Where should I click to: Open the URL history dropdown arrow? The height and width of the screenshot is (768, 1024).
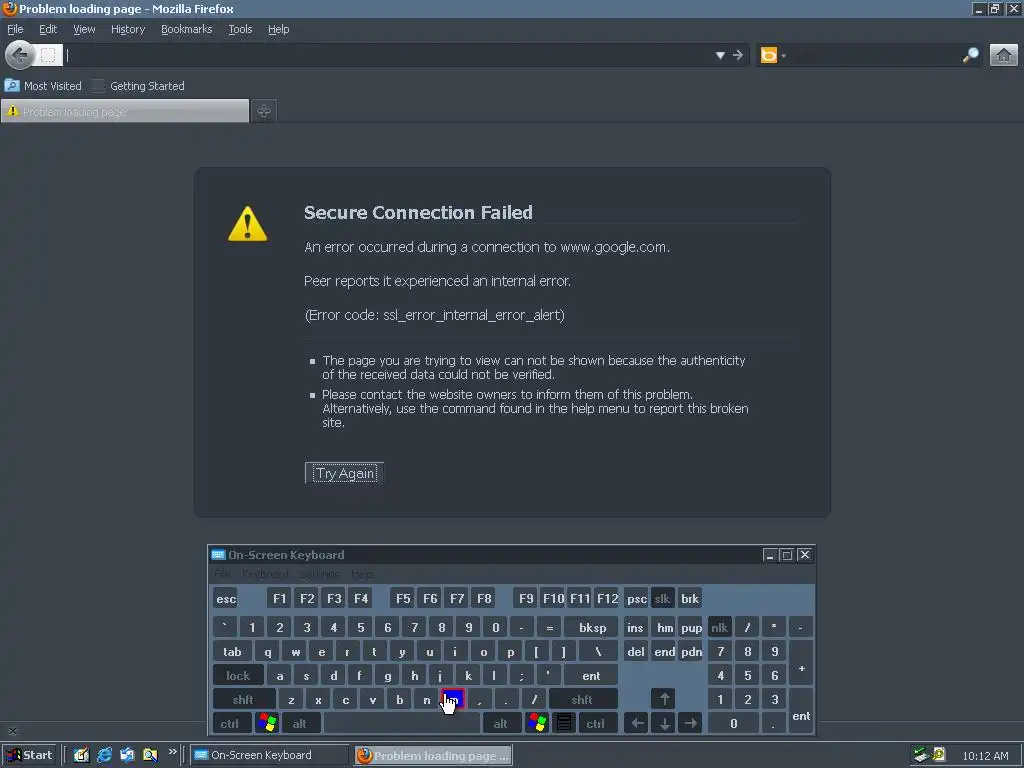720,56
